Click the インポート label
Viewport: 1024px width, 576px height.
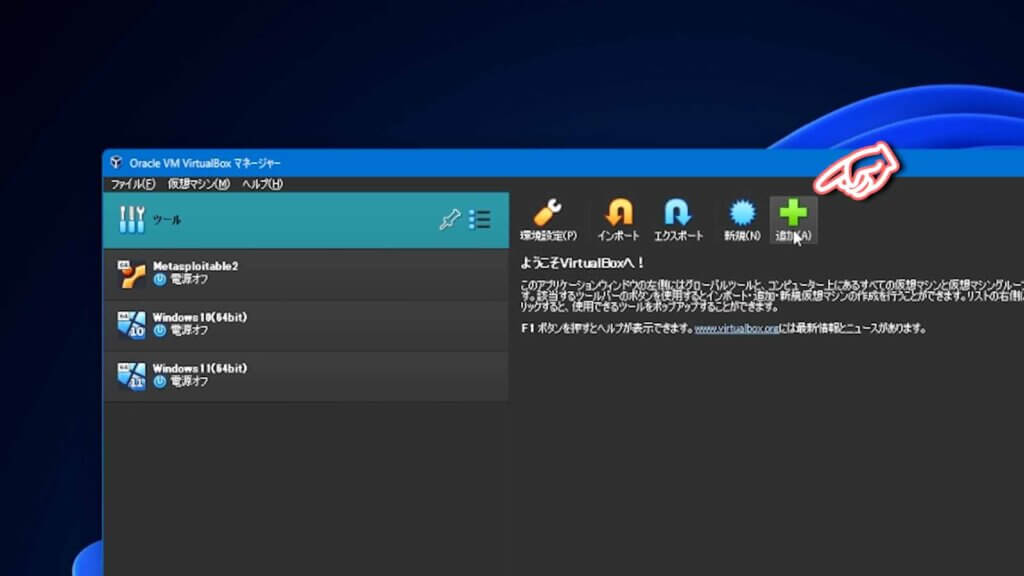pos(618,235)
